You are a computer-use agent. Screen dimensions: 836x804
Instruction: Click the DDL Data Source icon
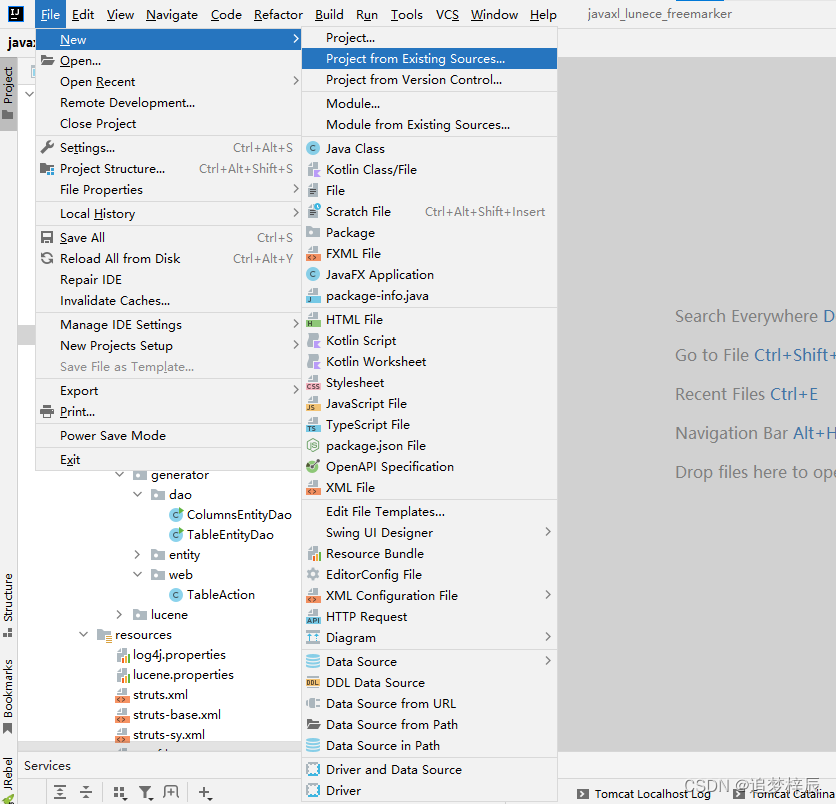[314, 683]
